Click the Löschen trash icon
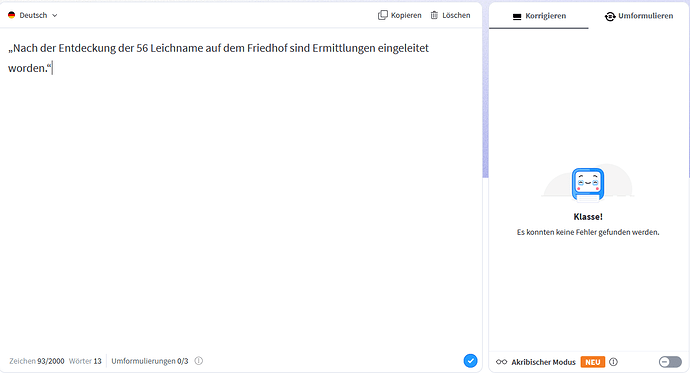The image size is (690, 378). (434, 15)
